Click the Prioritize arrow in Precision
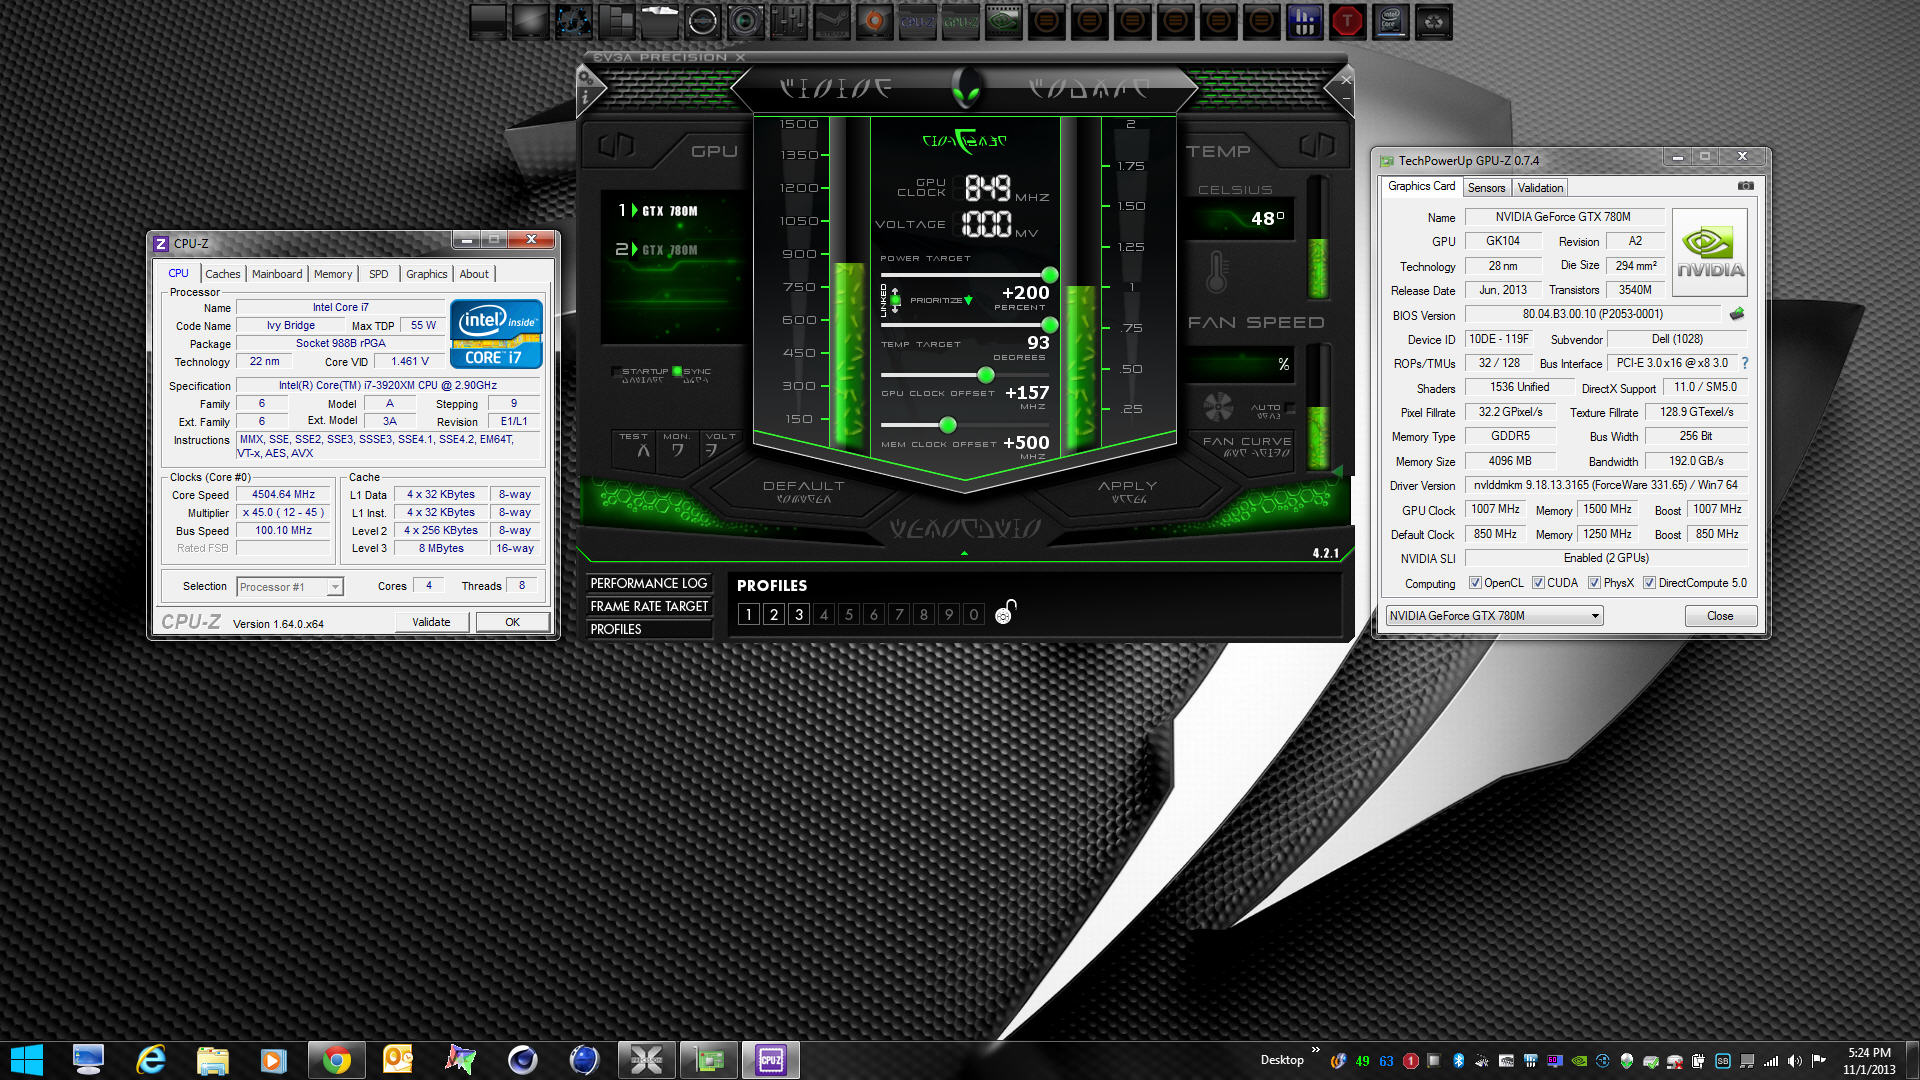 coord(968,300)
